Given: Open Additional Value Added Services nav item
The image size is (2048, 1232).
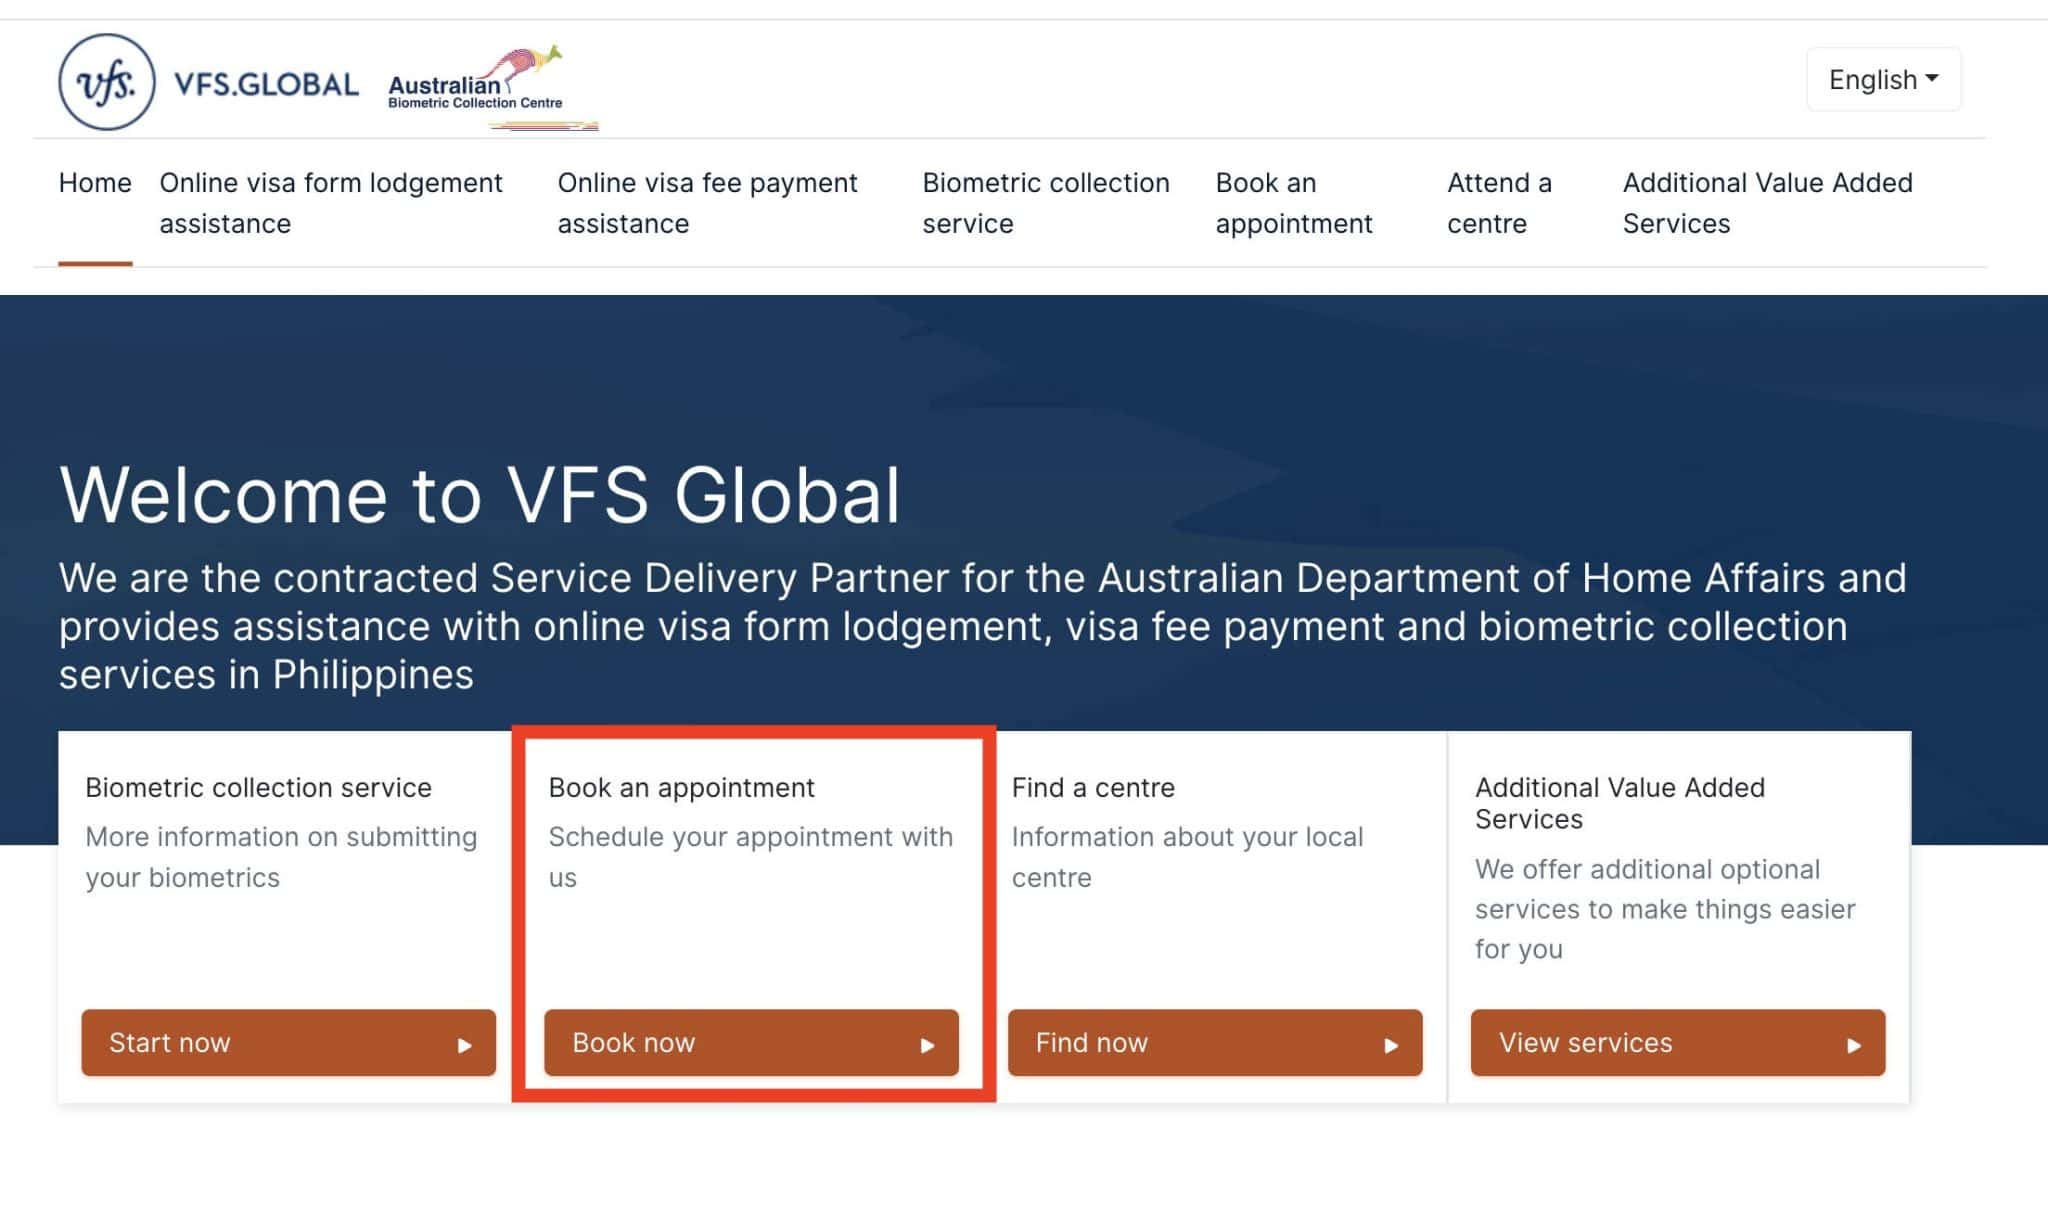Looking at the screenshot, I should pyautogui.click(x=1766, y=203).
